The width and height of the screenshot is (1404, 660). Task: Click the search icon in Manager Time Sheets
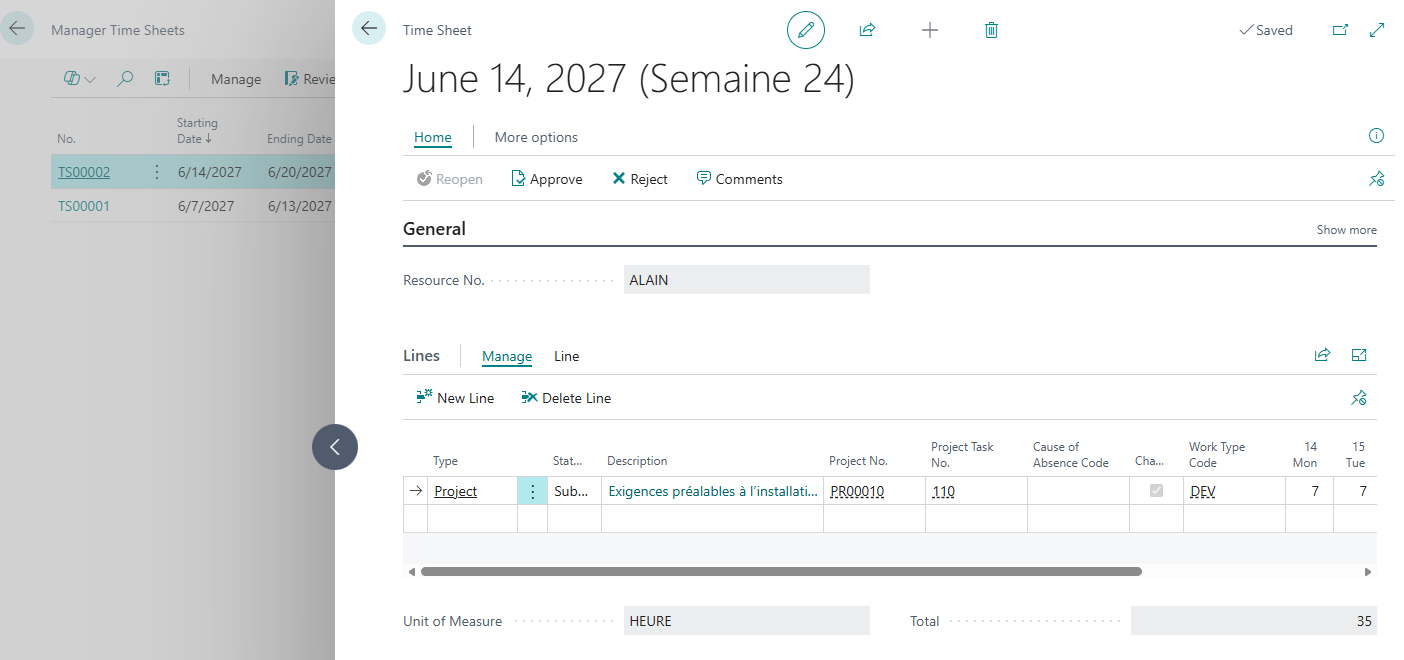tap(125, 79)
